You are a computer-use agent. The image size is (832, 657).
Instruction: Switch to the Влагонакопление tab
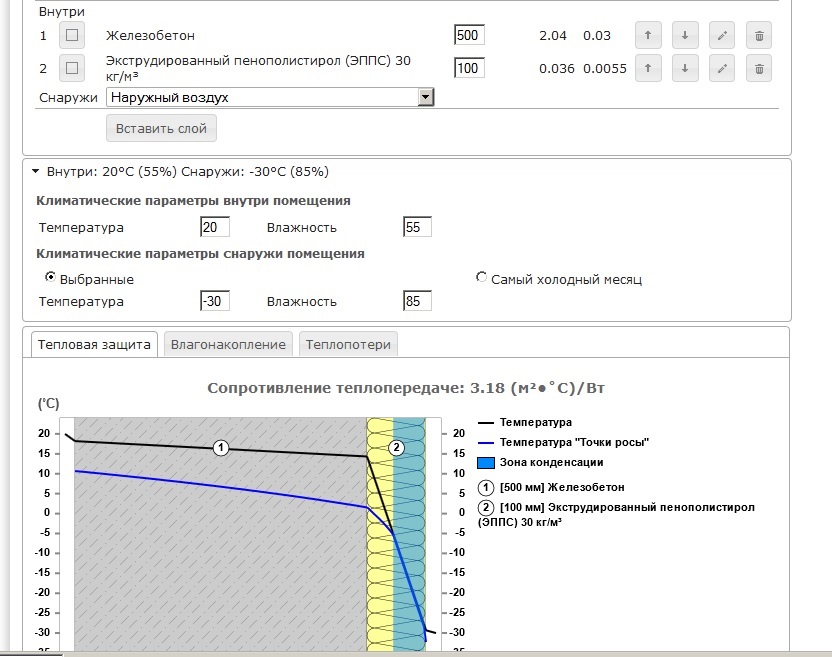228,344
